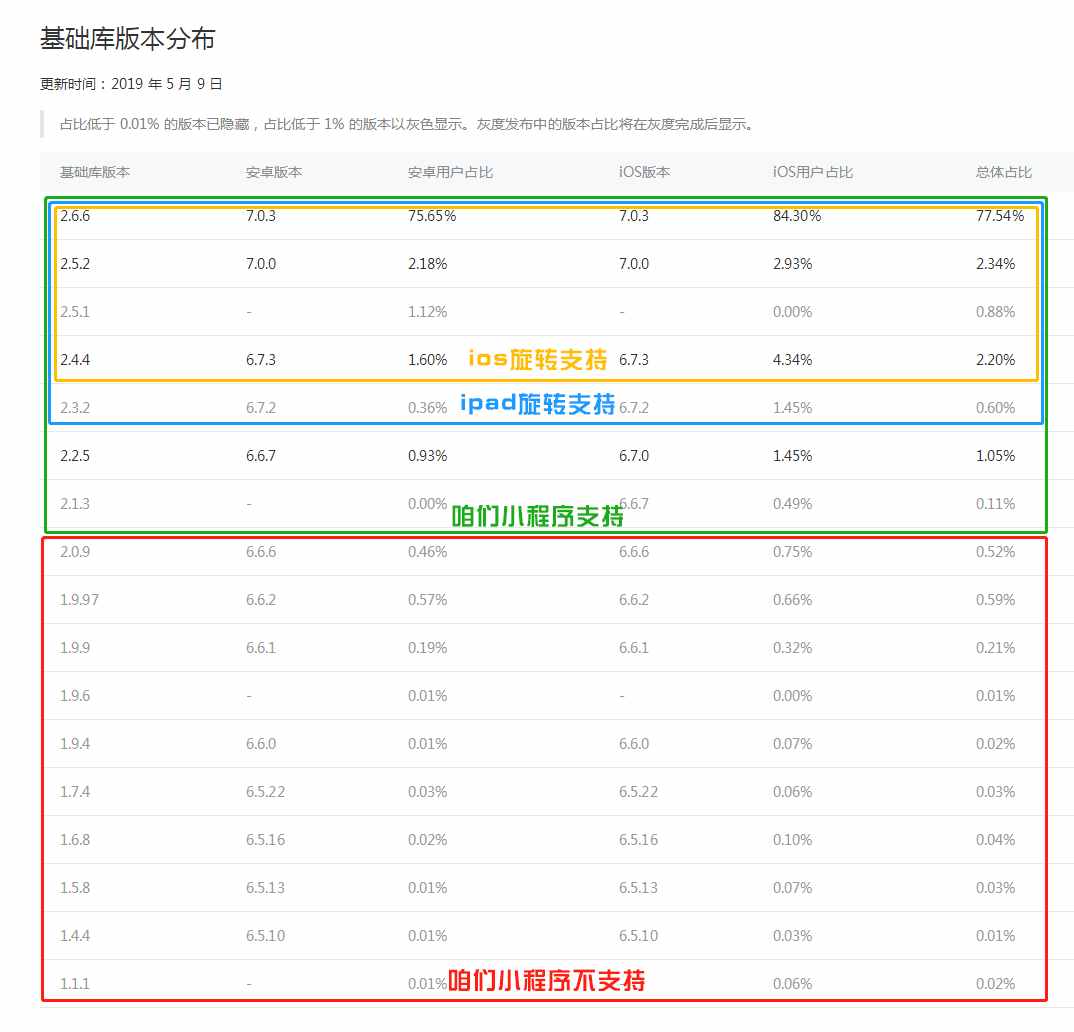
Task: Click the 总体占比 column header
Action: tap(1003, 173)
